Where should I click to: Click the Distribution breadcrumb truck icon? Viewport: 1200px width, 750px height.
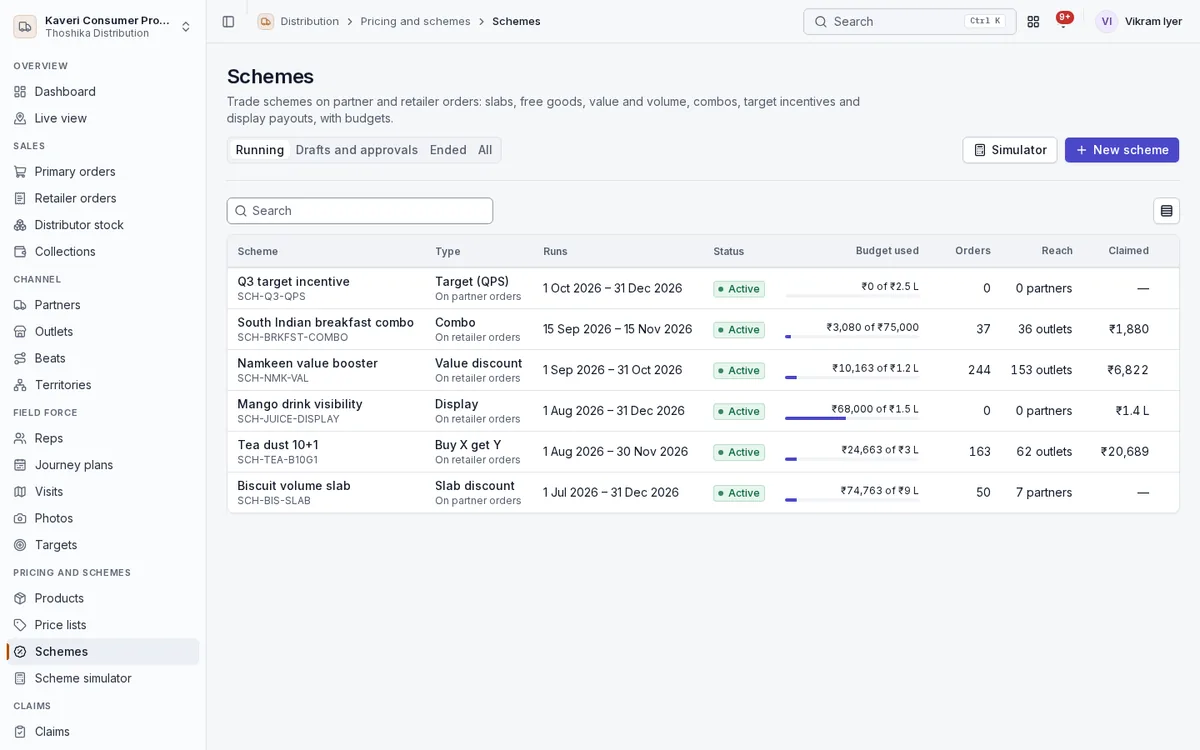point(265,21)
